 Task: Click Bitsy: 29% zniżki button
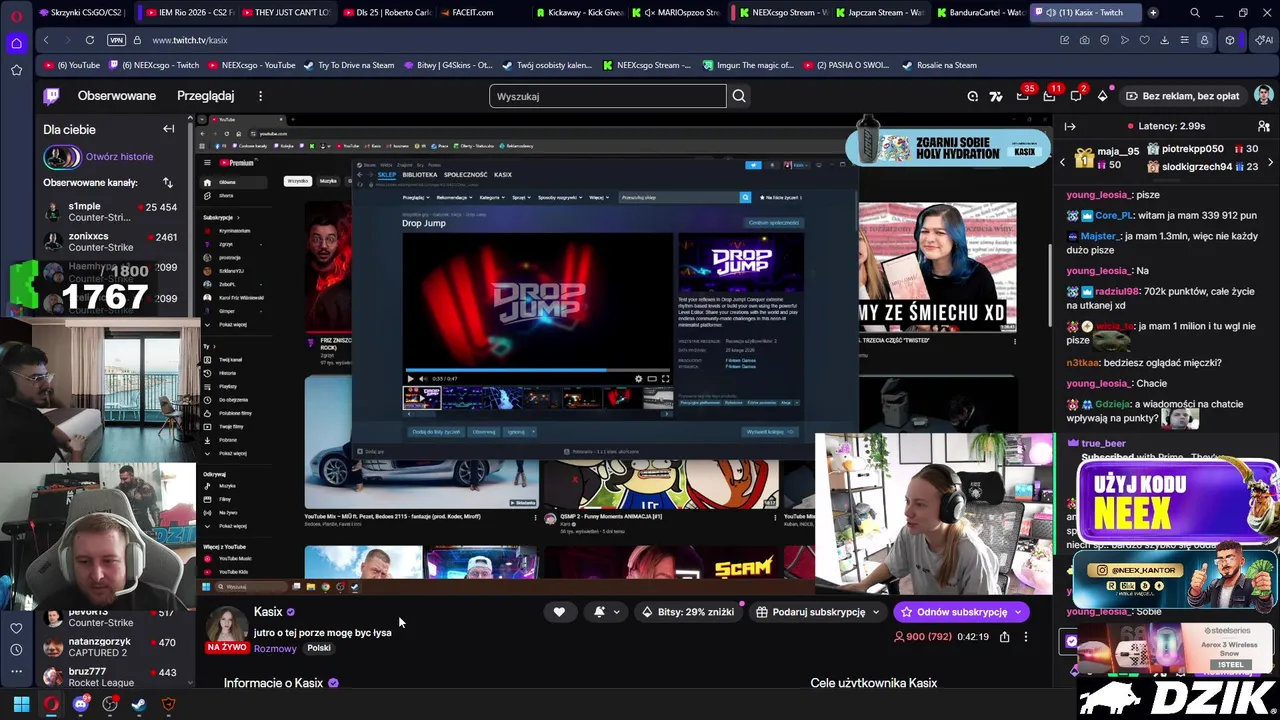click(687, 612)
